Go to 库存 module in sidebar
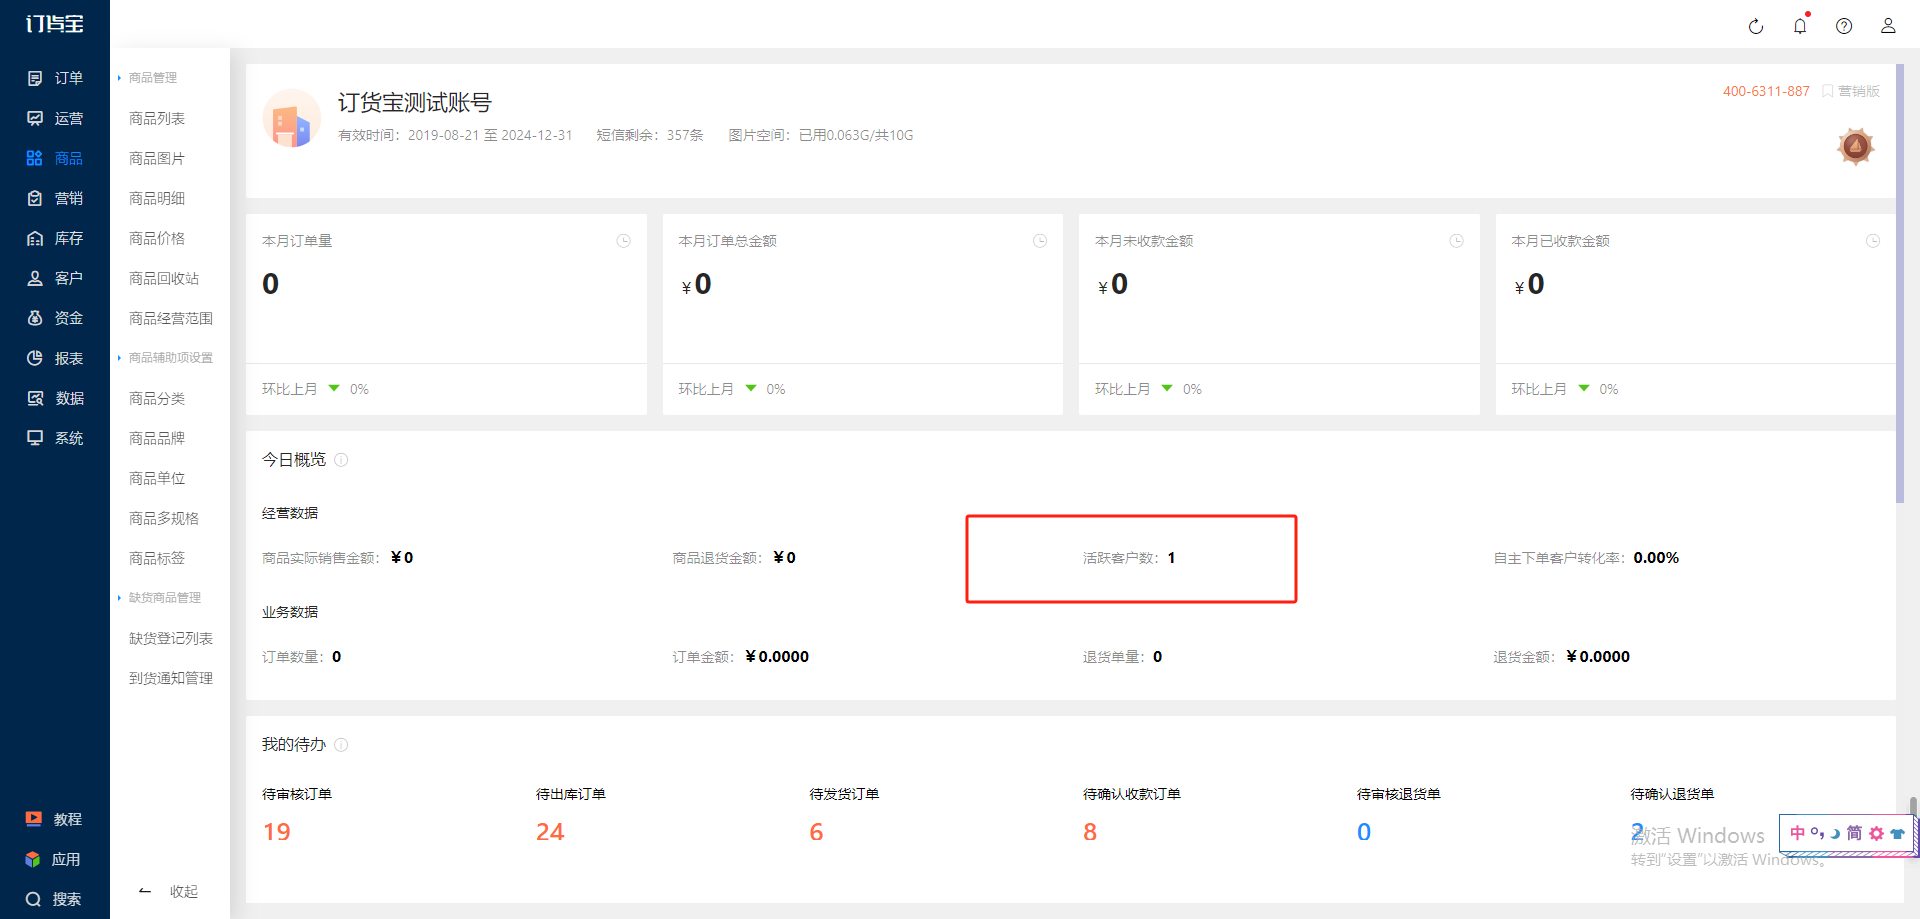1920x919 pixels. pyautogui.click(x=55, y=238)
